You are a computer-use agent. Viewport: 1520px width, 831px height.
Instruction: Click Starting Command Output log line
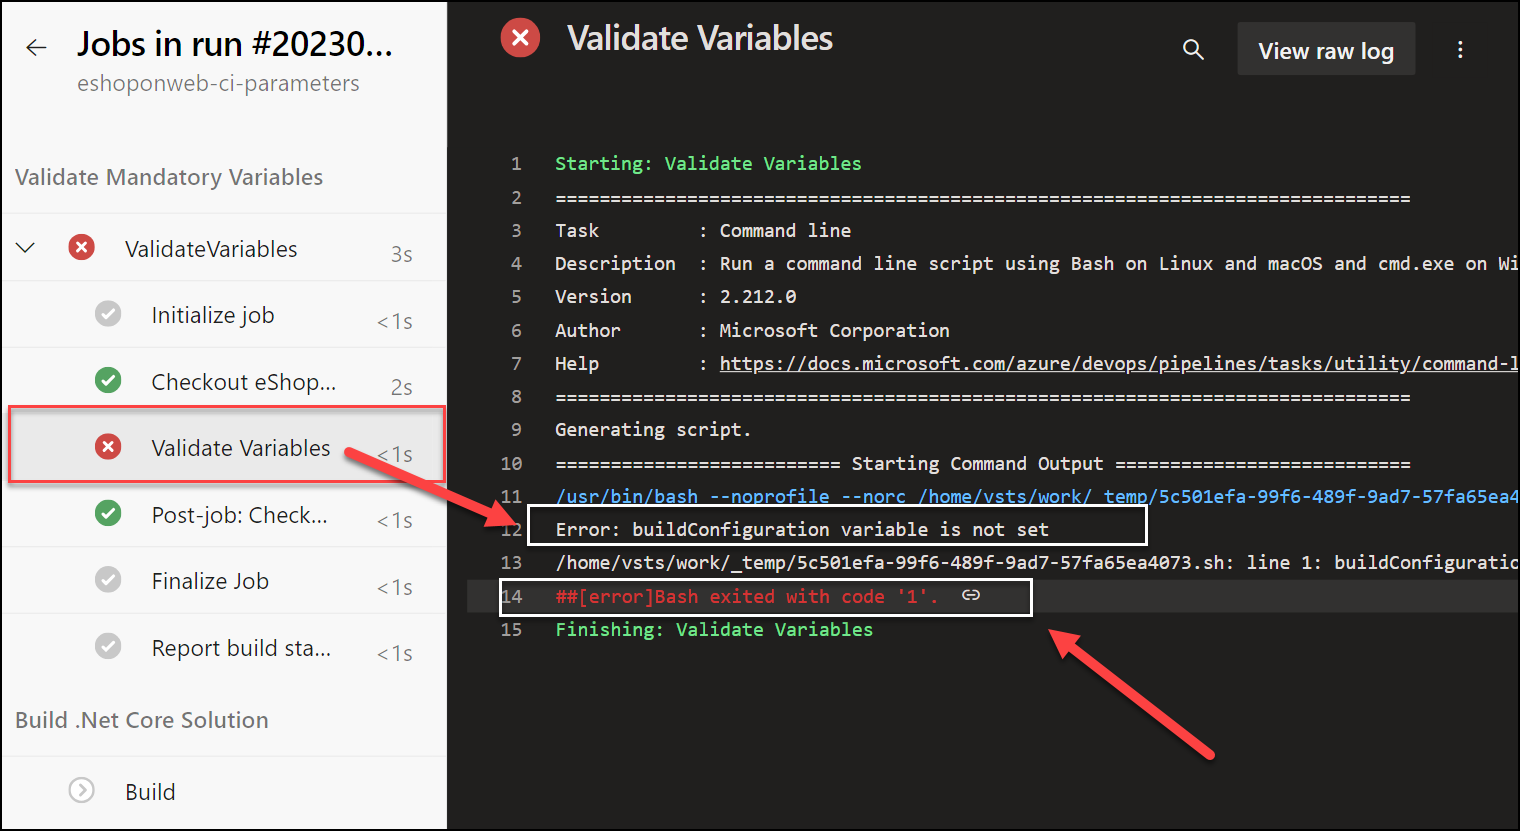982,463
